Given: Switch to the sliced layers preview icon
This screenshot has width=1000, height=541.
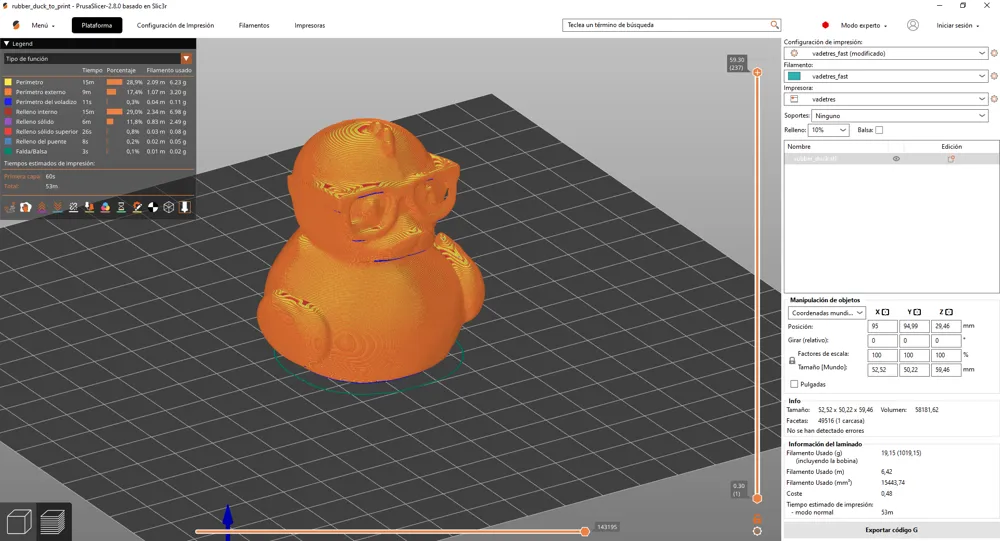Looking at the screenshot, I should [53, 522].
